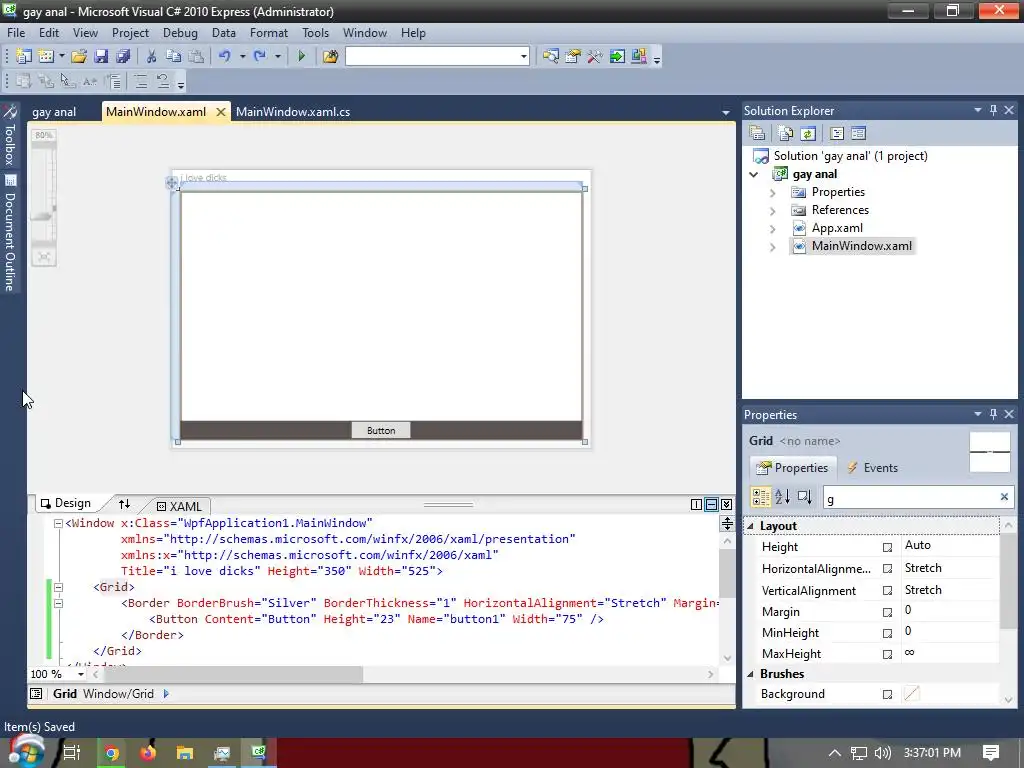Click Solution Explorer's Properties icon
The height and width of the screenshot is (768, 1024).
click(x=758, y=133)
